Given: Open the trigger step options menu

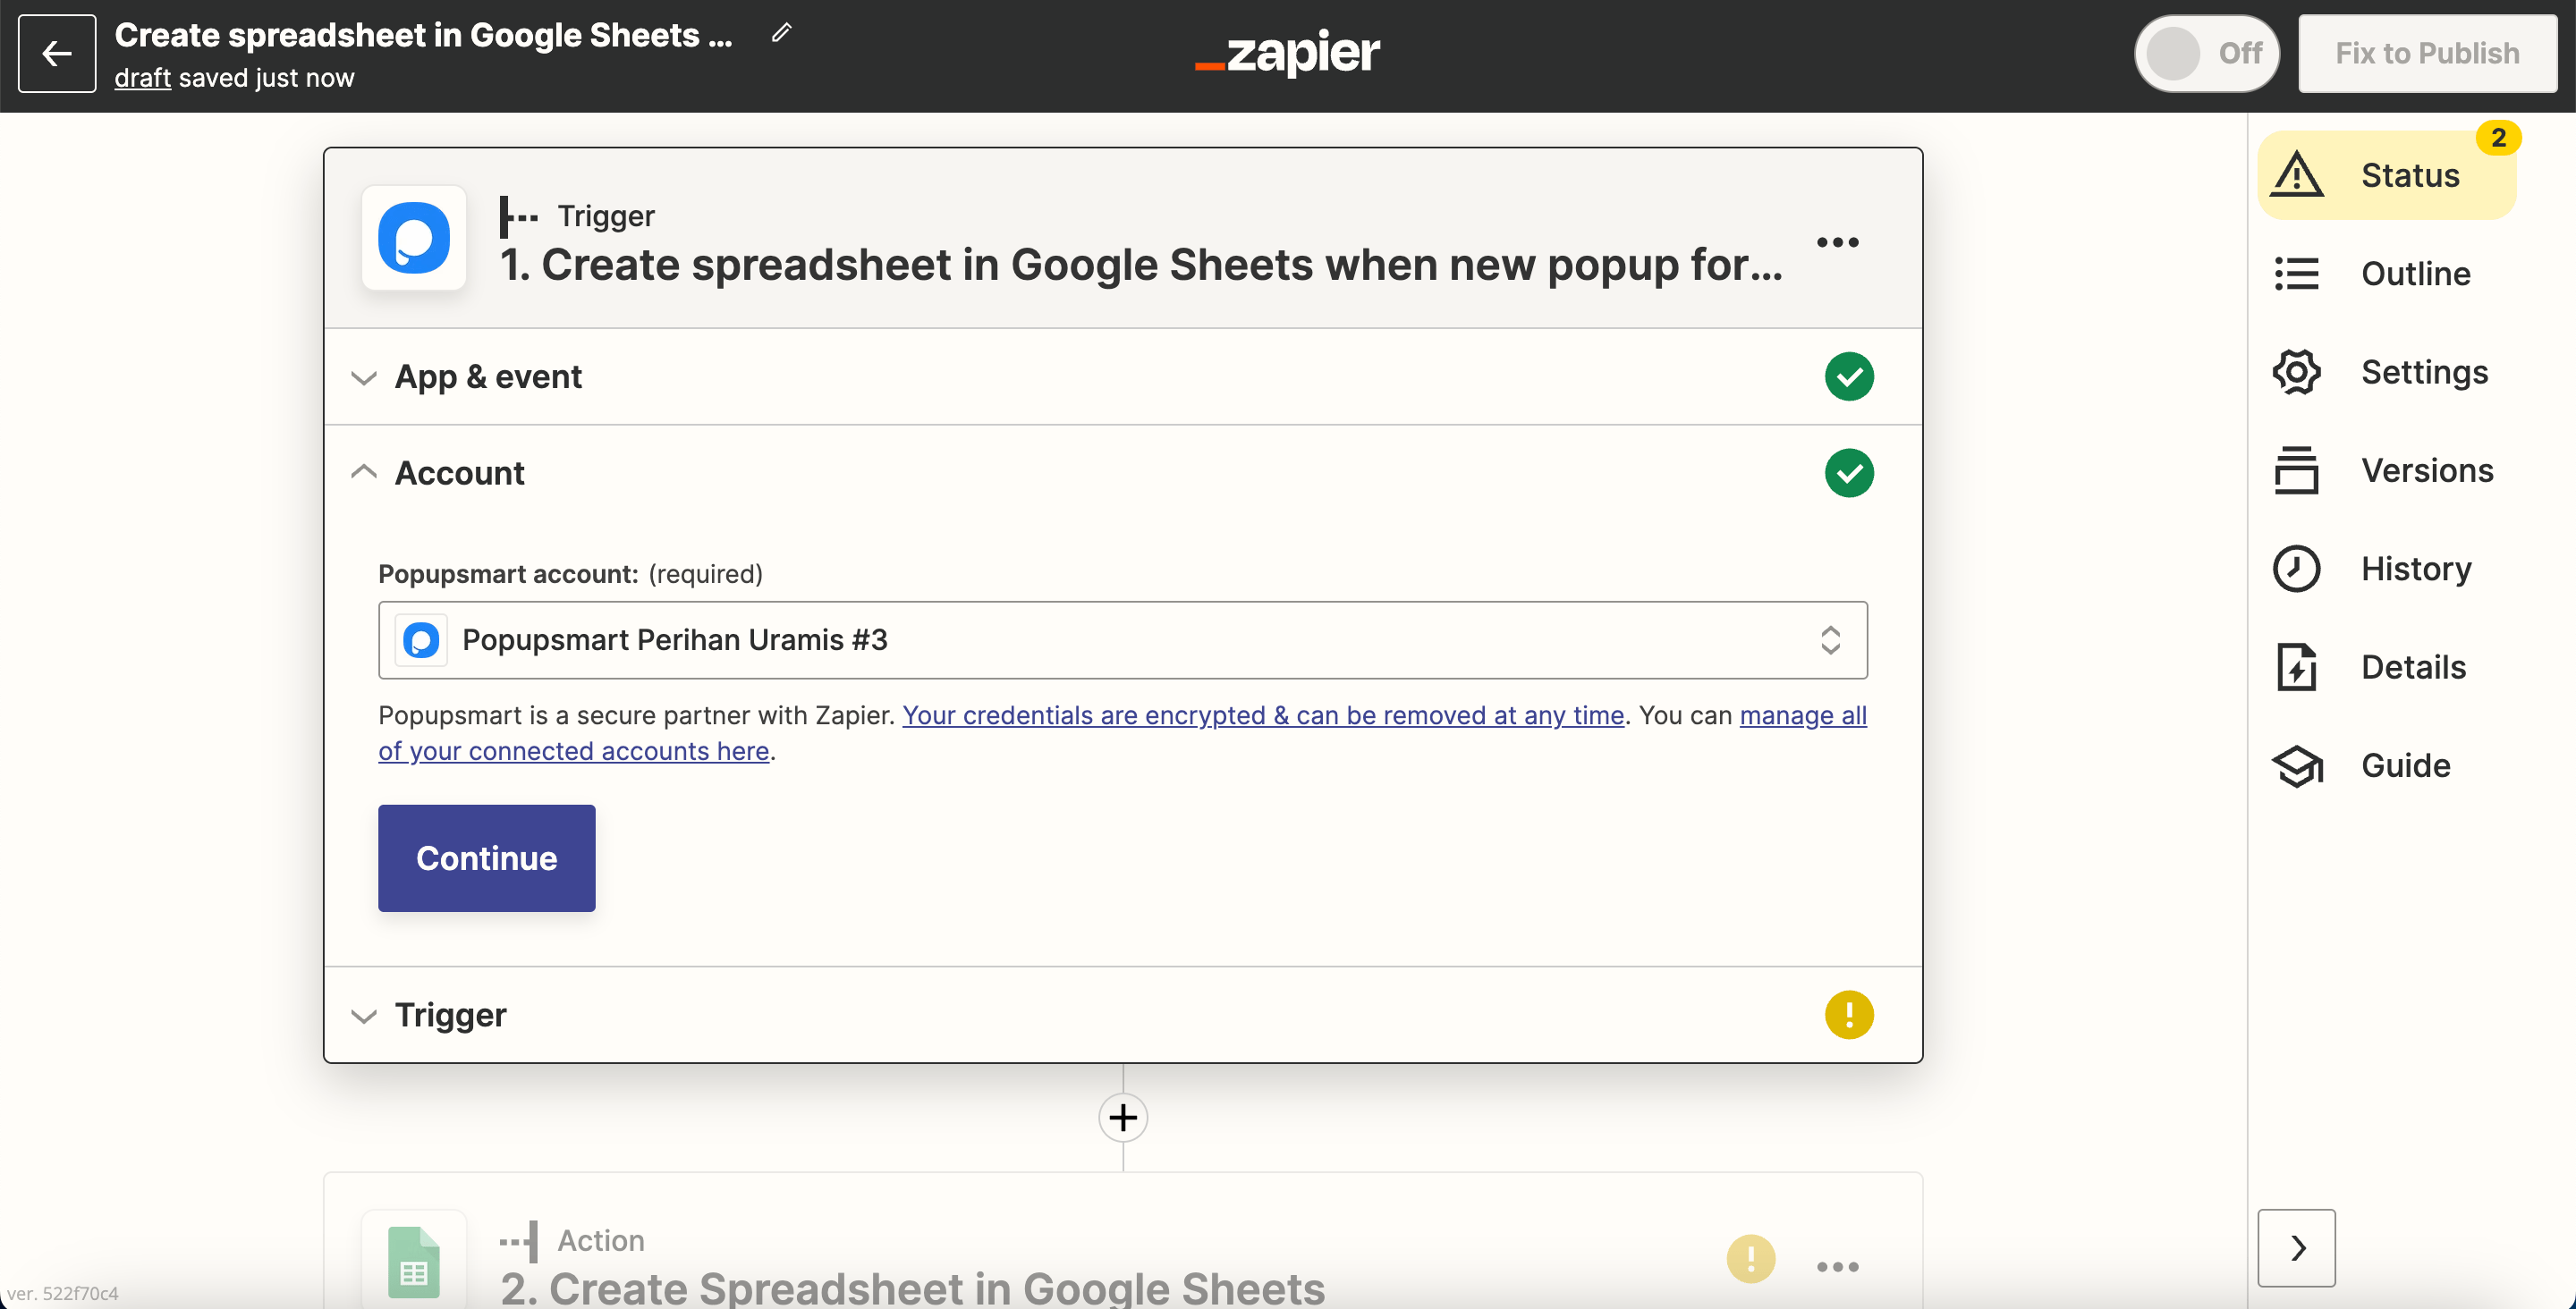Looking at the screenshot, I should coord(1837,241).
